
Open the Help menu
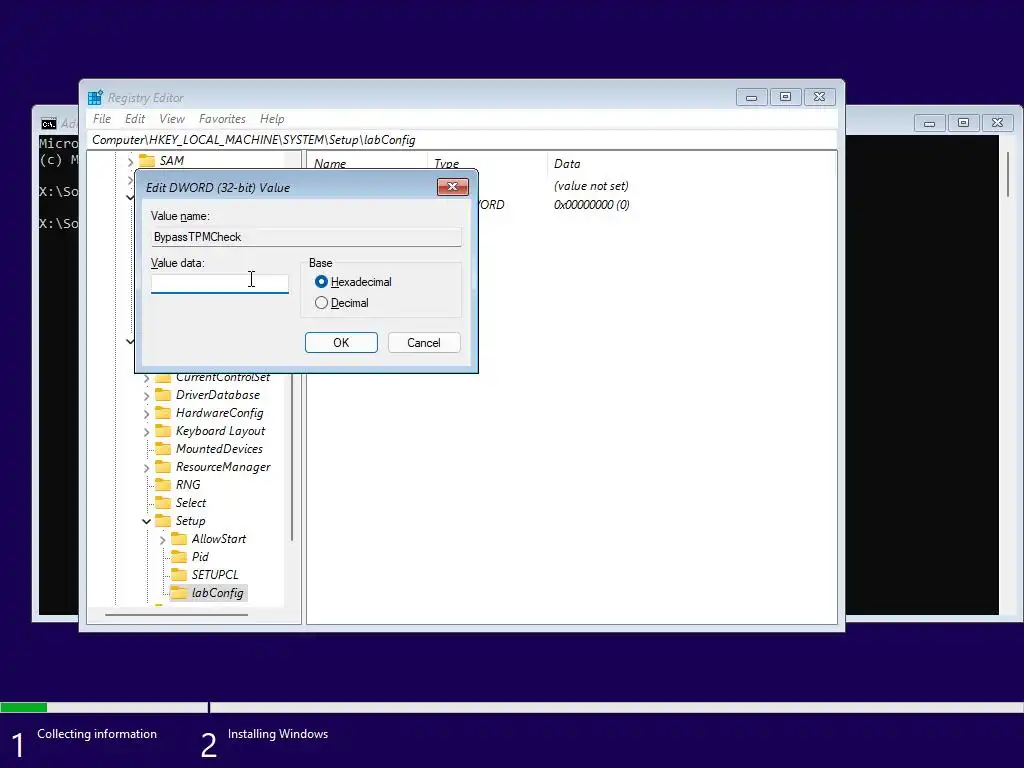point(272,119)
